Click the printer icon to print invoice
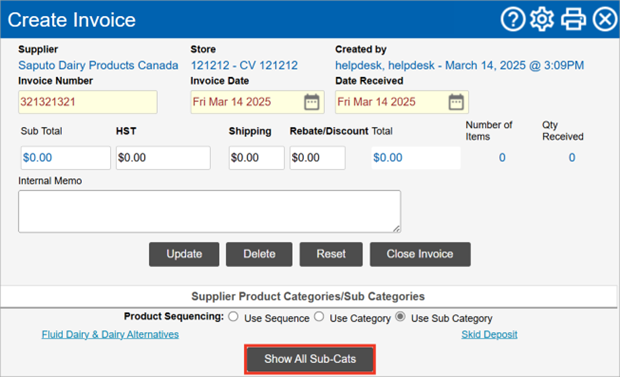 point(573,19)
